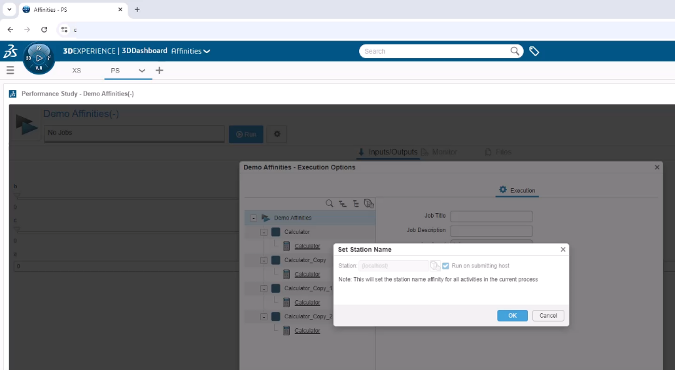
Task: Click the collapse all tree icon
Action: tap(356, 204)
